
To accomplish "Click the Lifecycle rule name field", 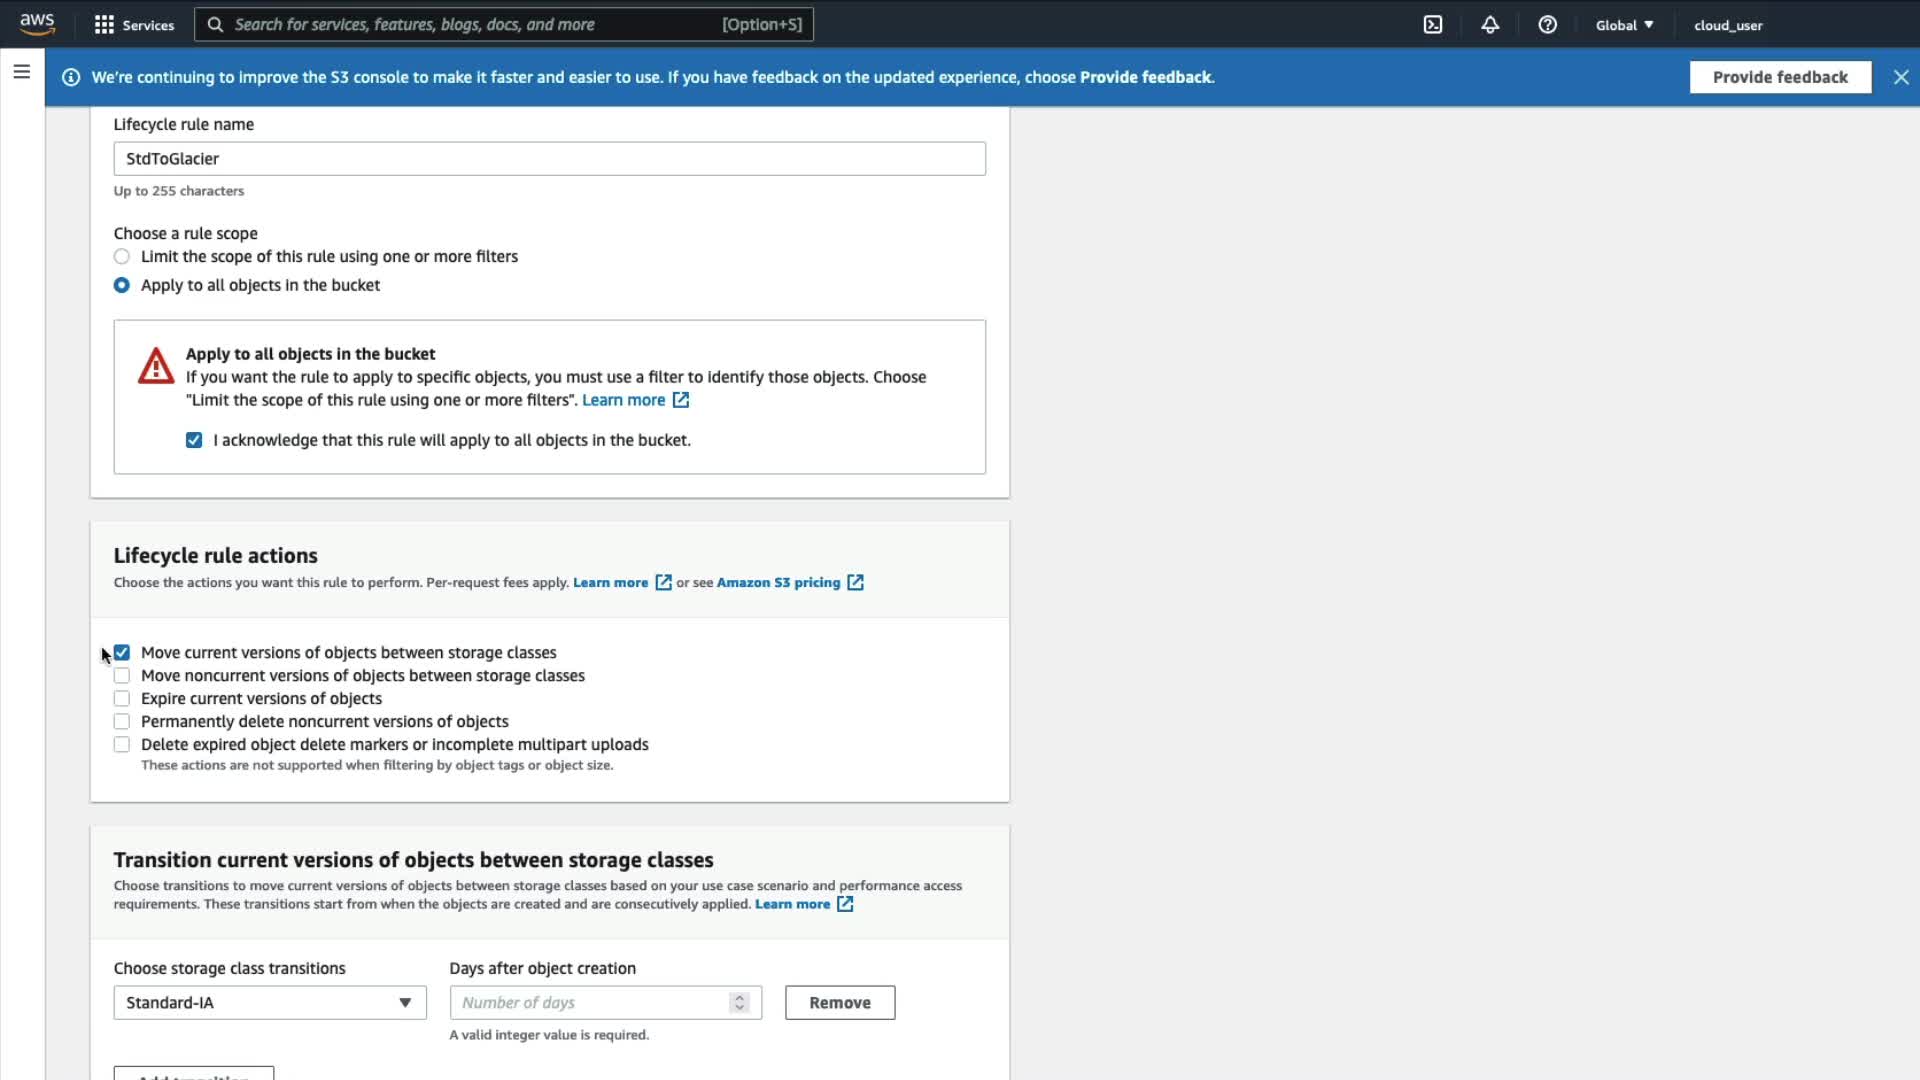I will click(549, 159).
